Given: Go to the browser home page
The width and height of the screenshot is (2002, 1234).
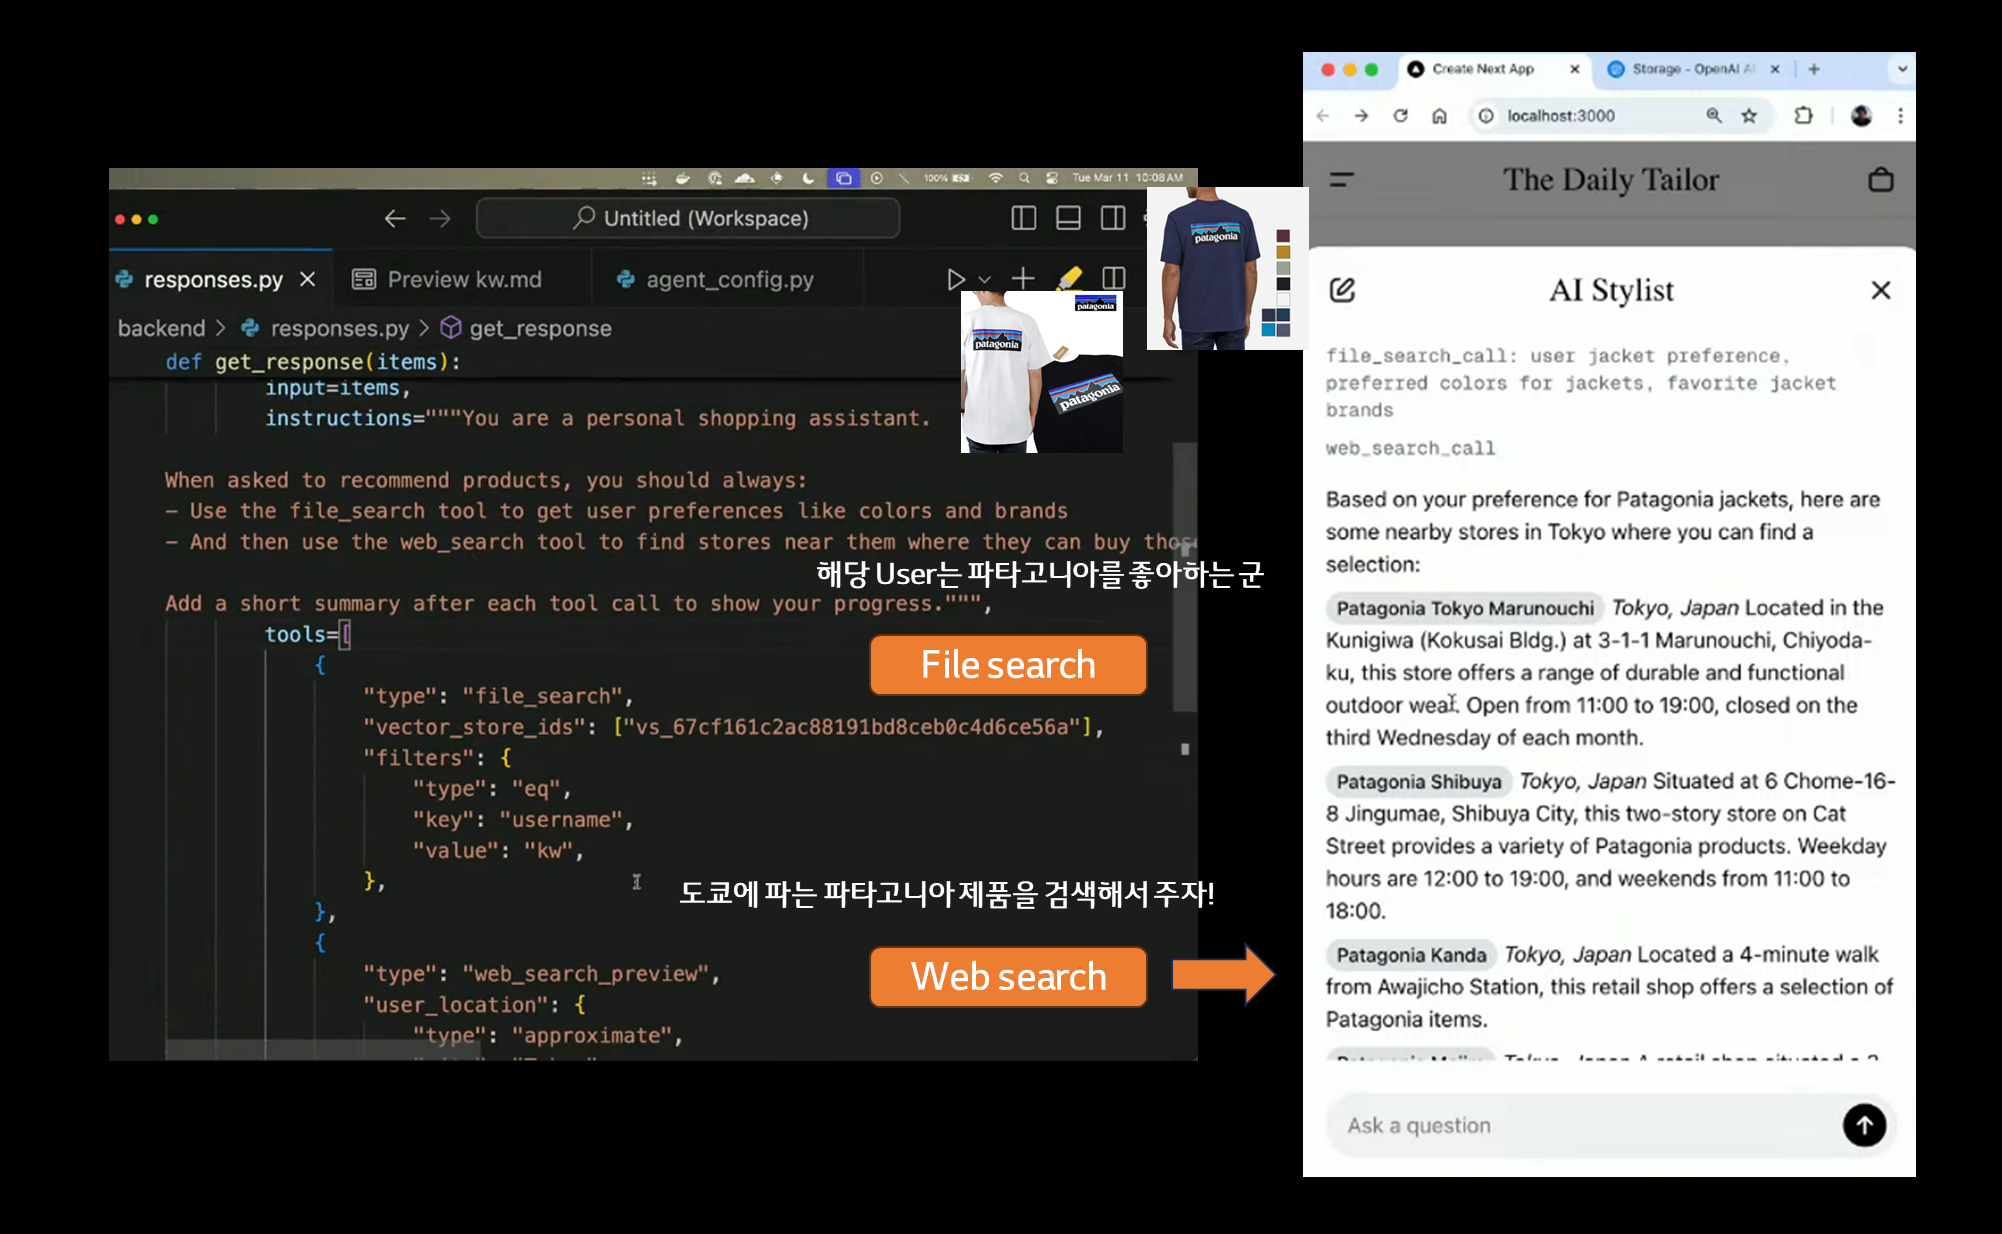Looking at the screenshot, I should [x=1439, y=116].
